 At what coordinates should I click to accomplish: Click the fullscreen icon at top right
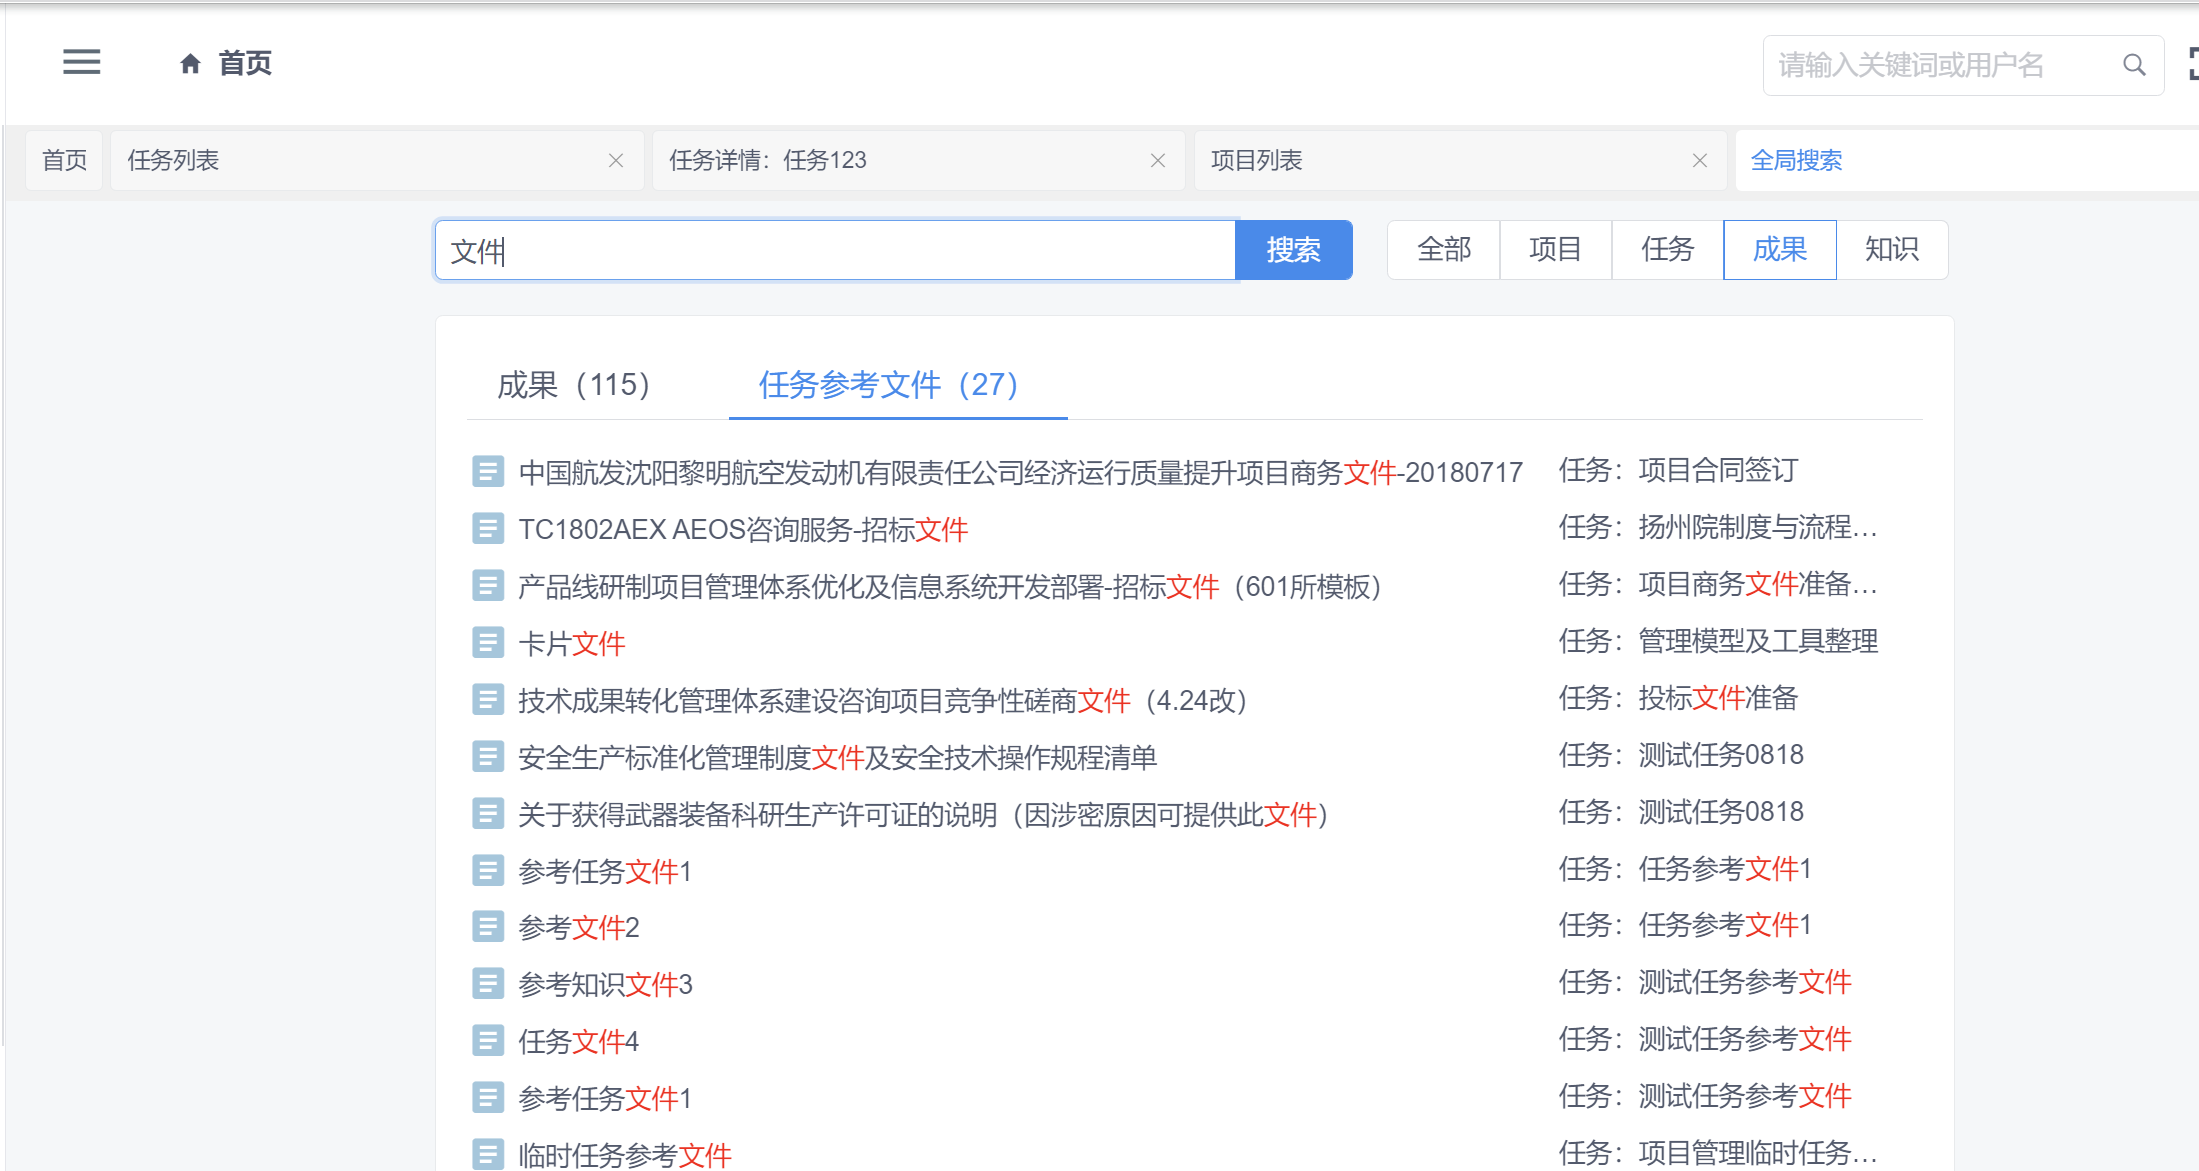[x=2192, y=64]
